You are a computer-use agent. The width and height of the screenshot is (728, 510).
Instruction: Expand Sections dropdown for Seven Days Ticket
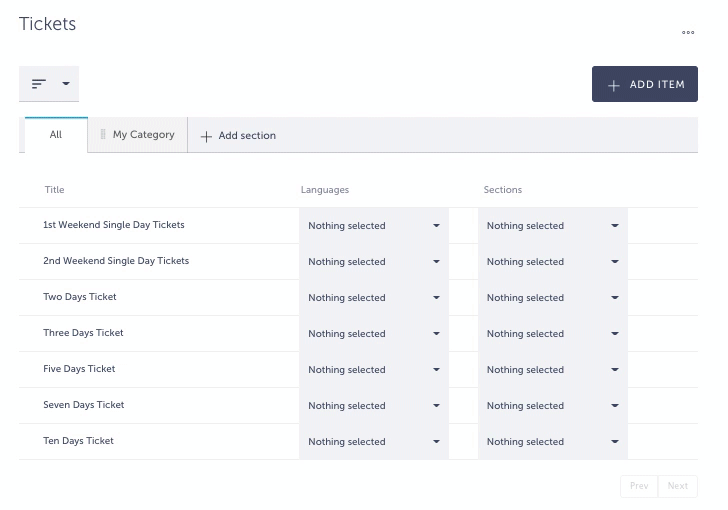pos(552,405)
